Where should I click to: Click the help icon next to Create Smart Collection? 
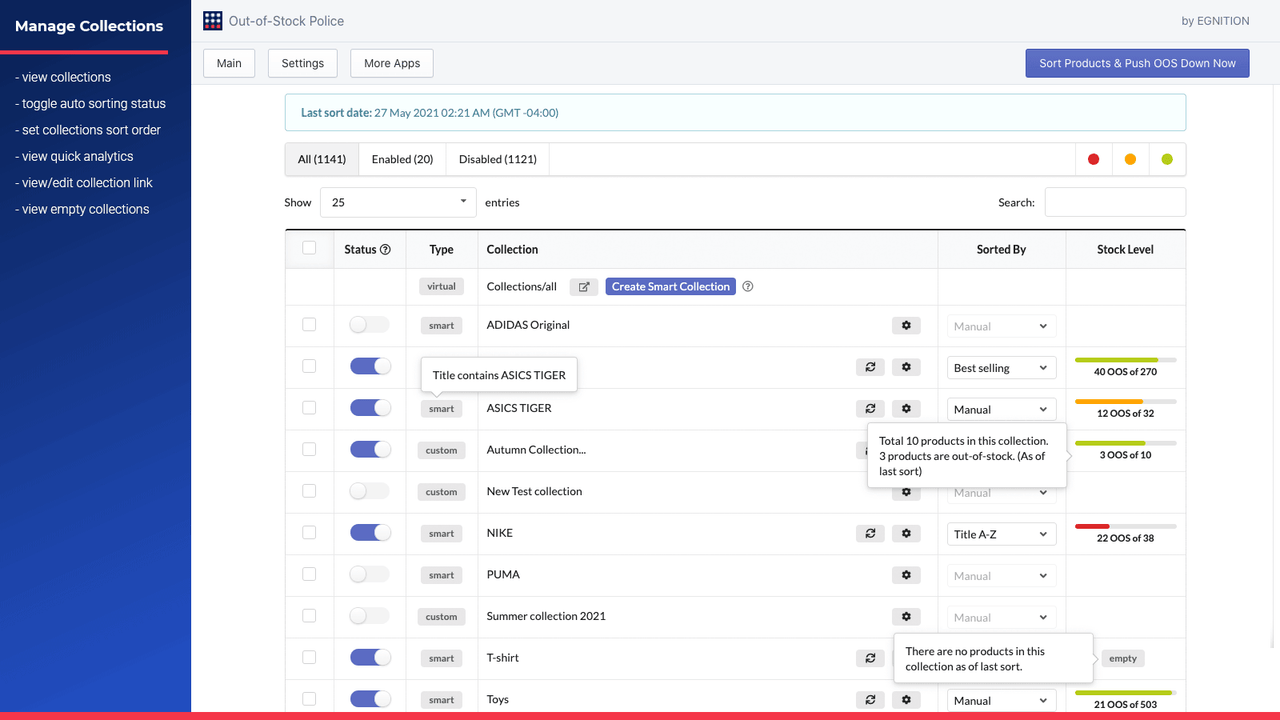click(747, 286)
